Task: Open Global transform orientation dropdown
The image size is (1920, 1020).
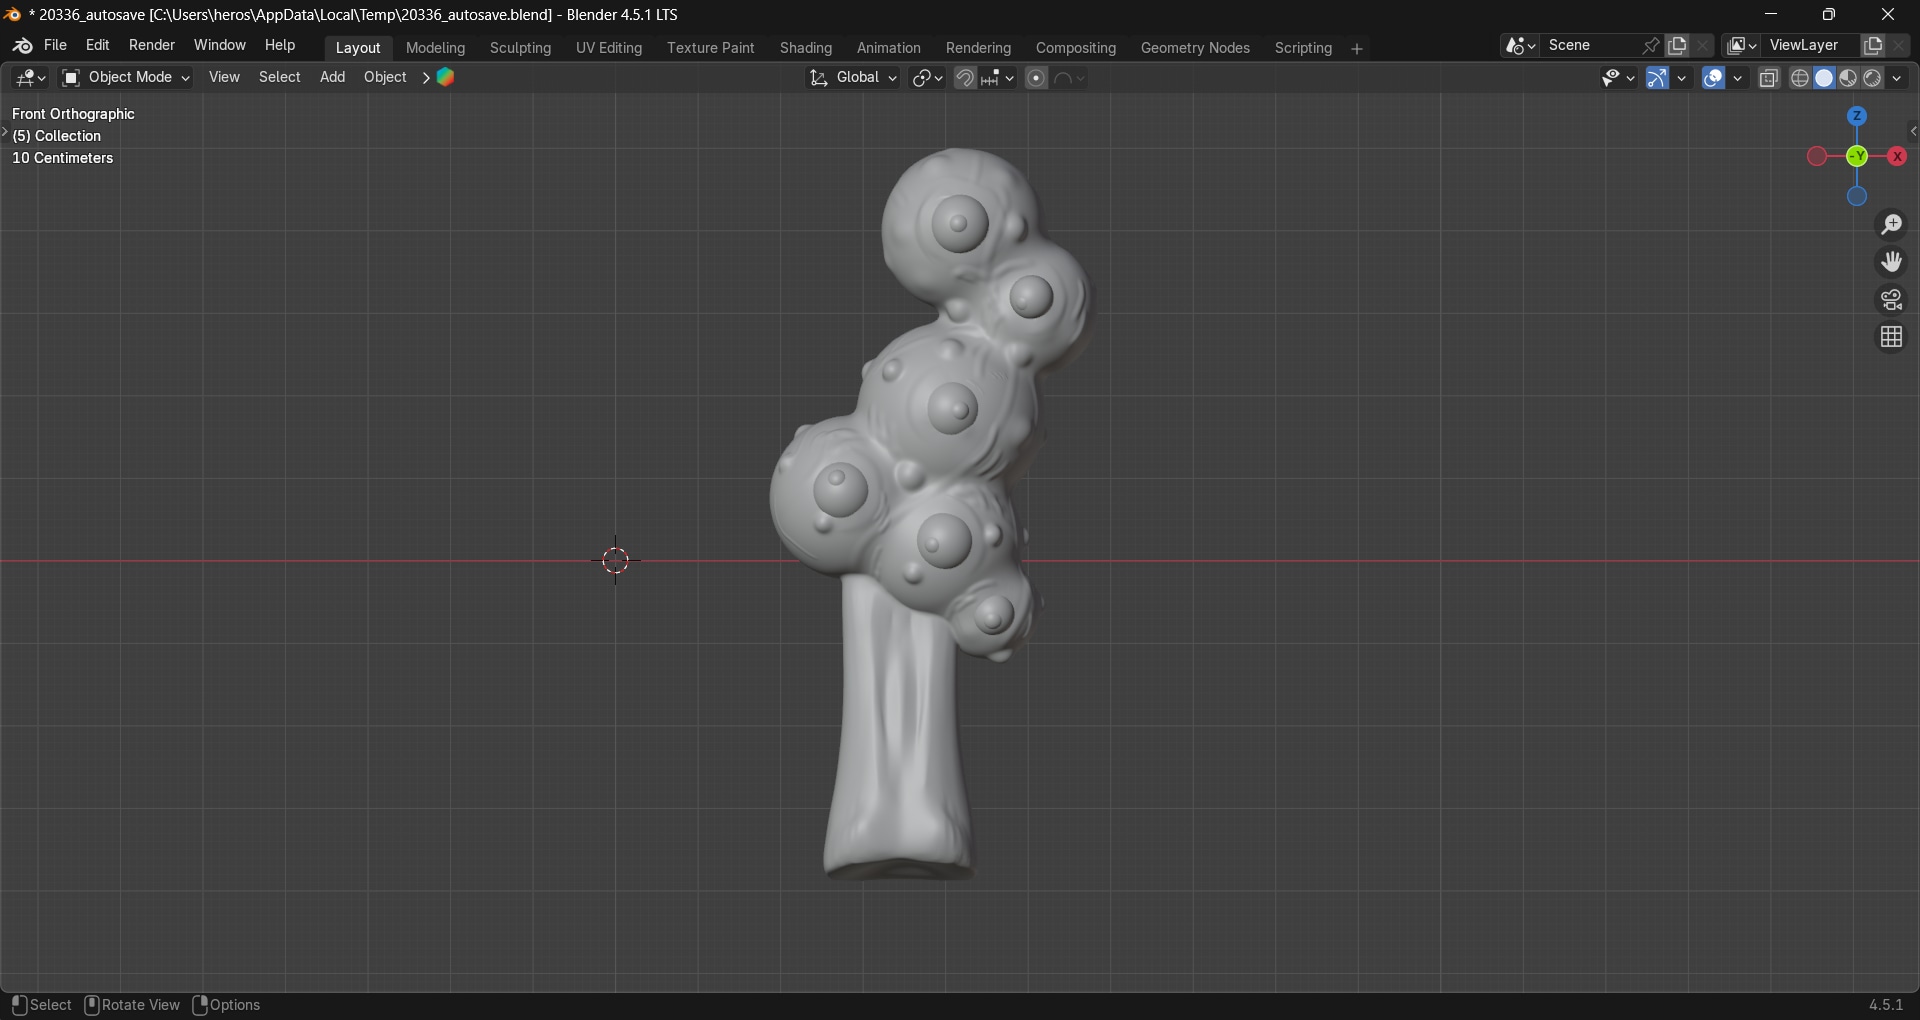Action: (x=854, y=78)
